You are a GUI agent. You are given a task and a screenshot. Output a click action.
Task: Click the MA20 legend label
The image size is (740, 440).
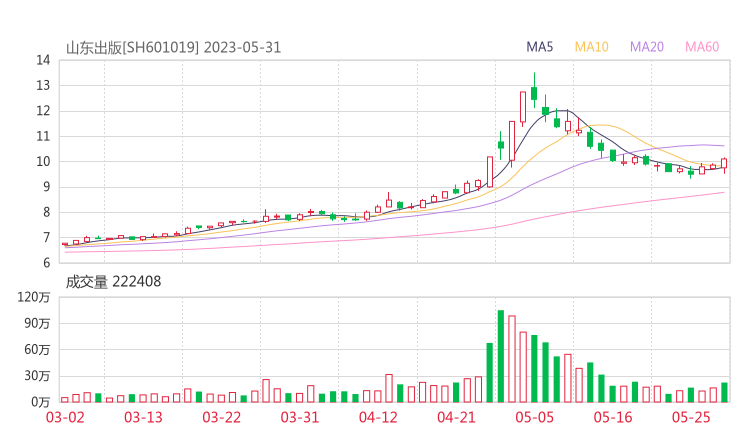coord(647,47)
